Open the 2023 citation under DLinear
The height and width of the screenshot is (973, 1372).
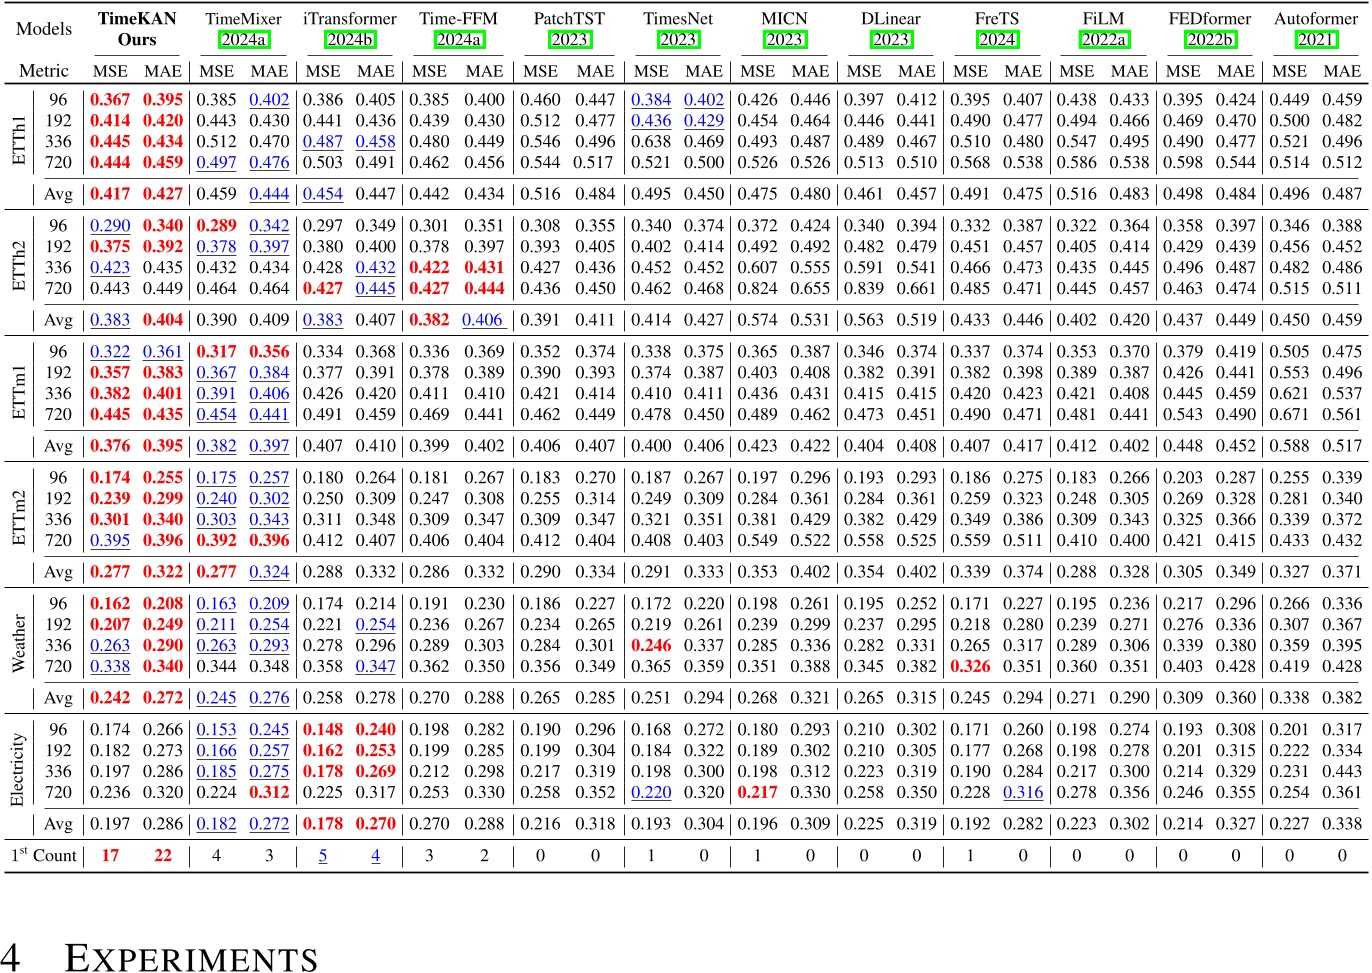[890, 40]
